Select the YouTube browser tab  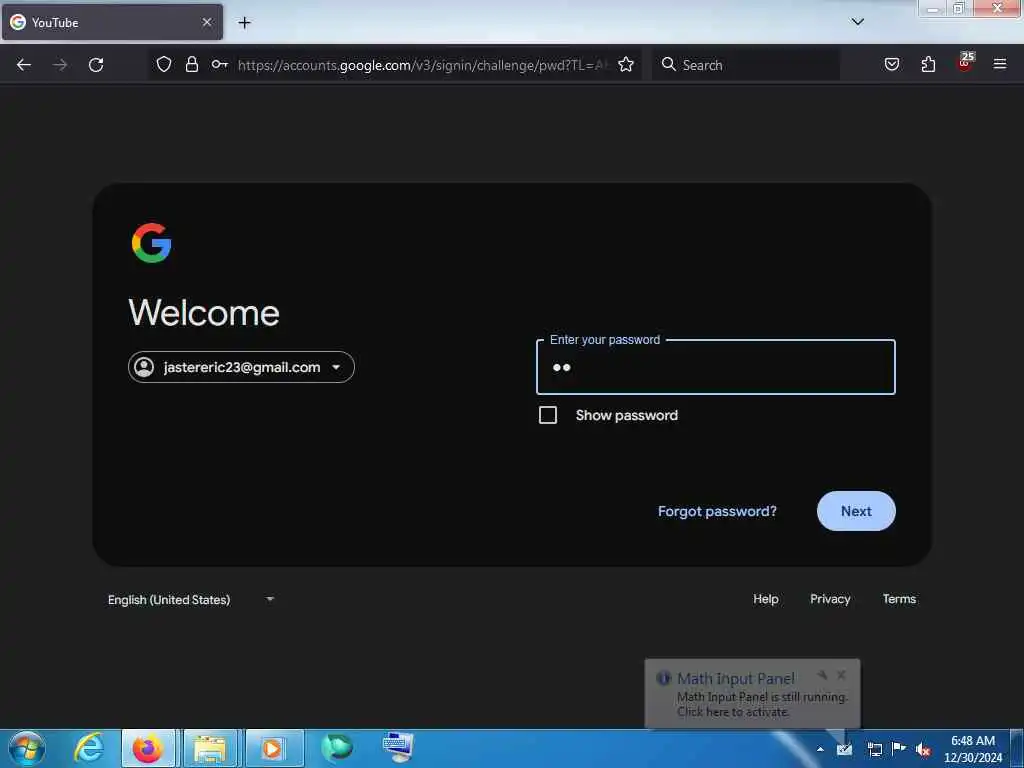click(112, 22)
